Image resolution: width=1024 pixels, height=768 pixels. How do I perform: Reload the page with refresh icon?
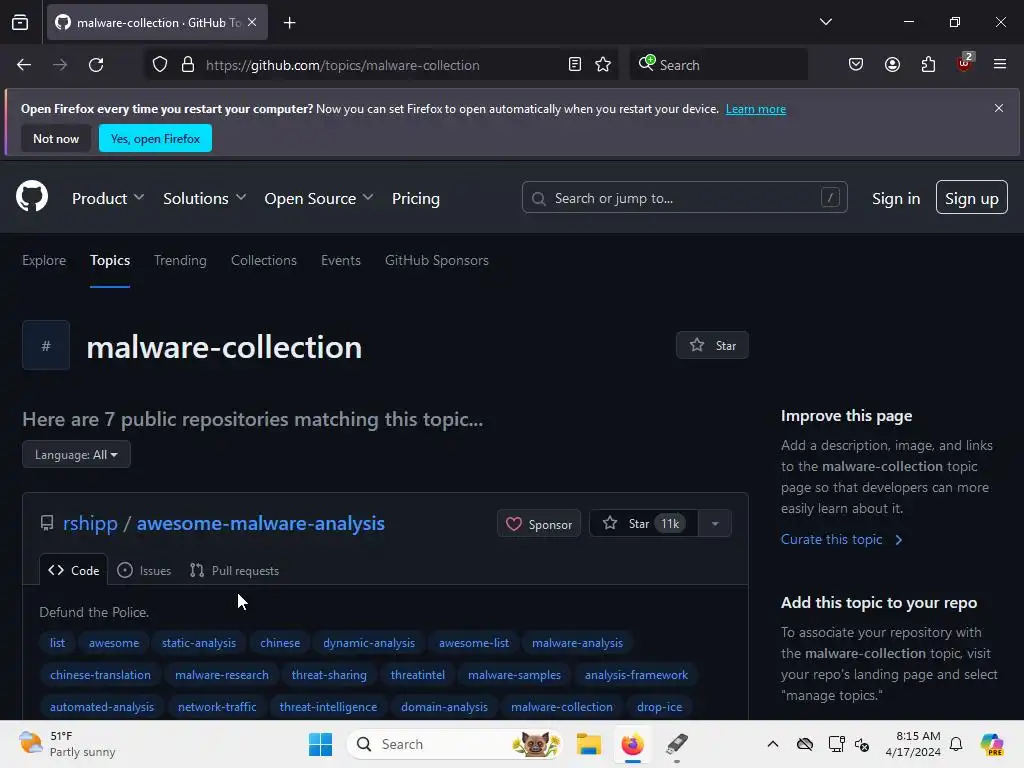pos(96,65)
